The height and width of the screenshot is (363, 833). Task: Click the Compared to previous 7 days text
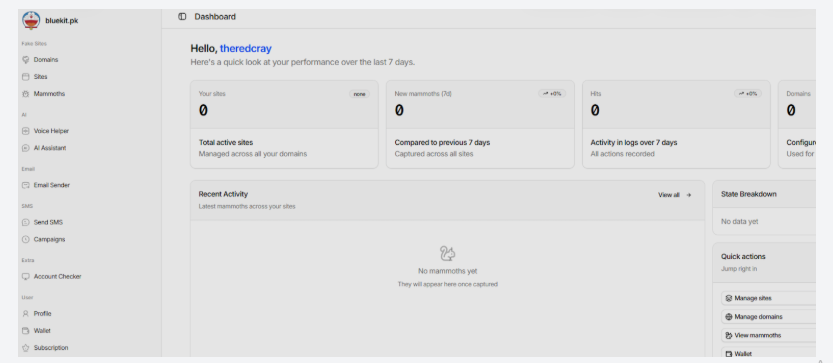(442, 142)
